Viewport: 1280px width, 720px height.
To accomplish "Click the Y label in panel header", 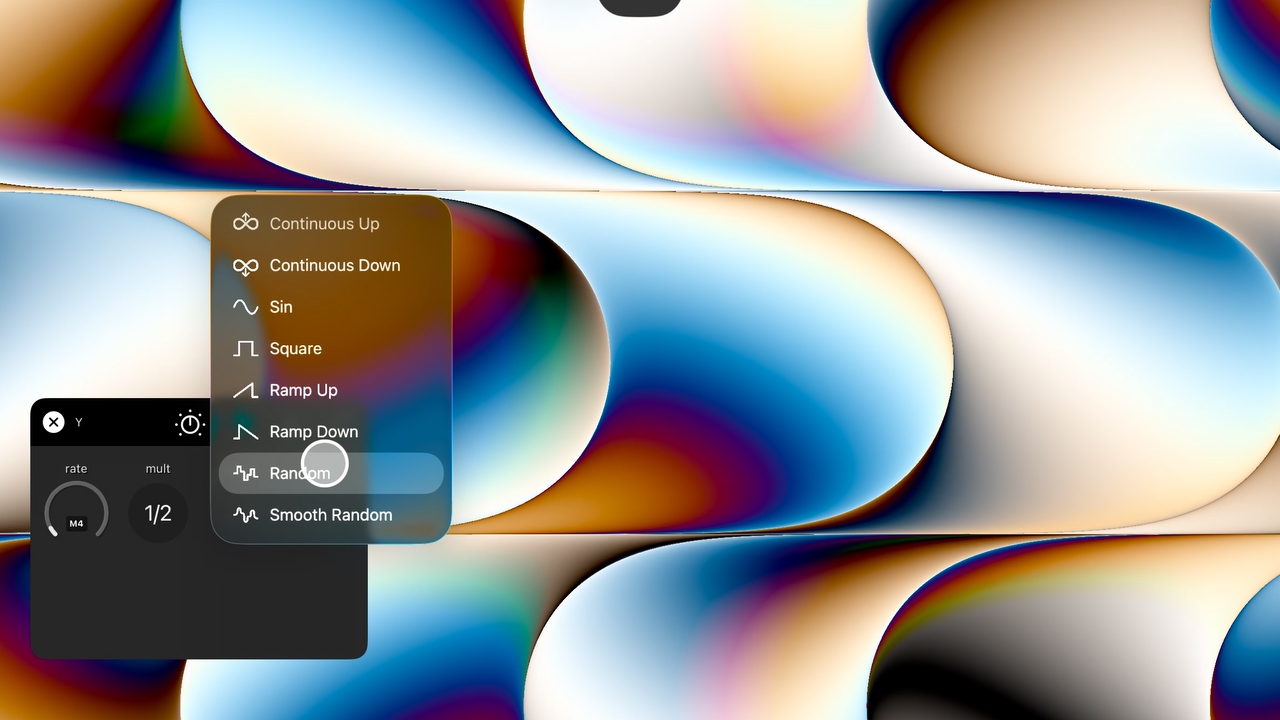I will click(79, 423).
